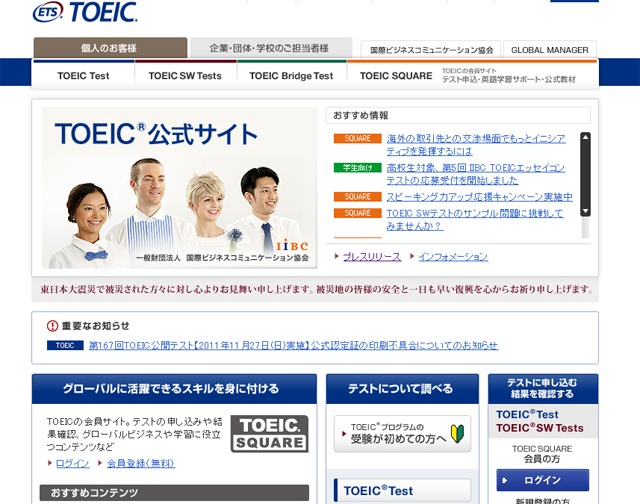
Task: Open 受験が初めての方へ button
Action: pos(402,433)
